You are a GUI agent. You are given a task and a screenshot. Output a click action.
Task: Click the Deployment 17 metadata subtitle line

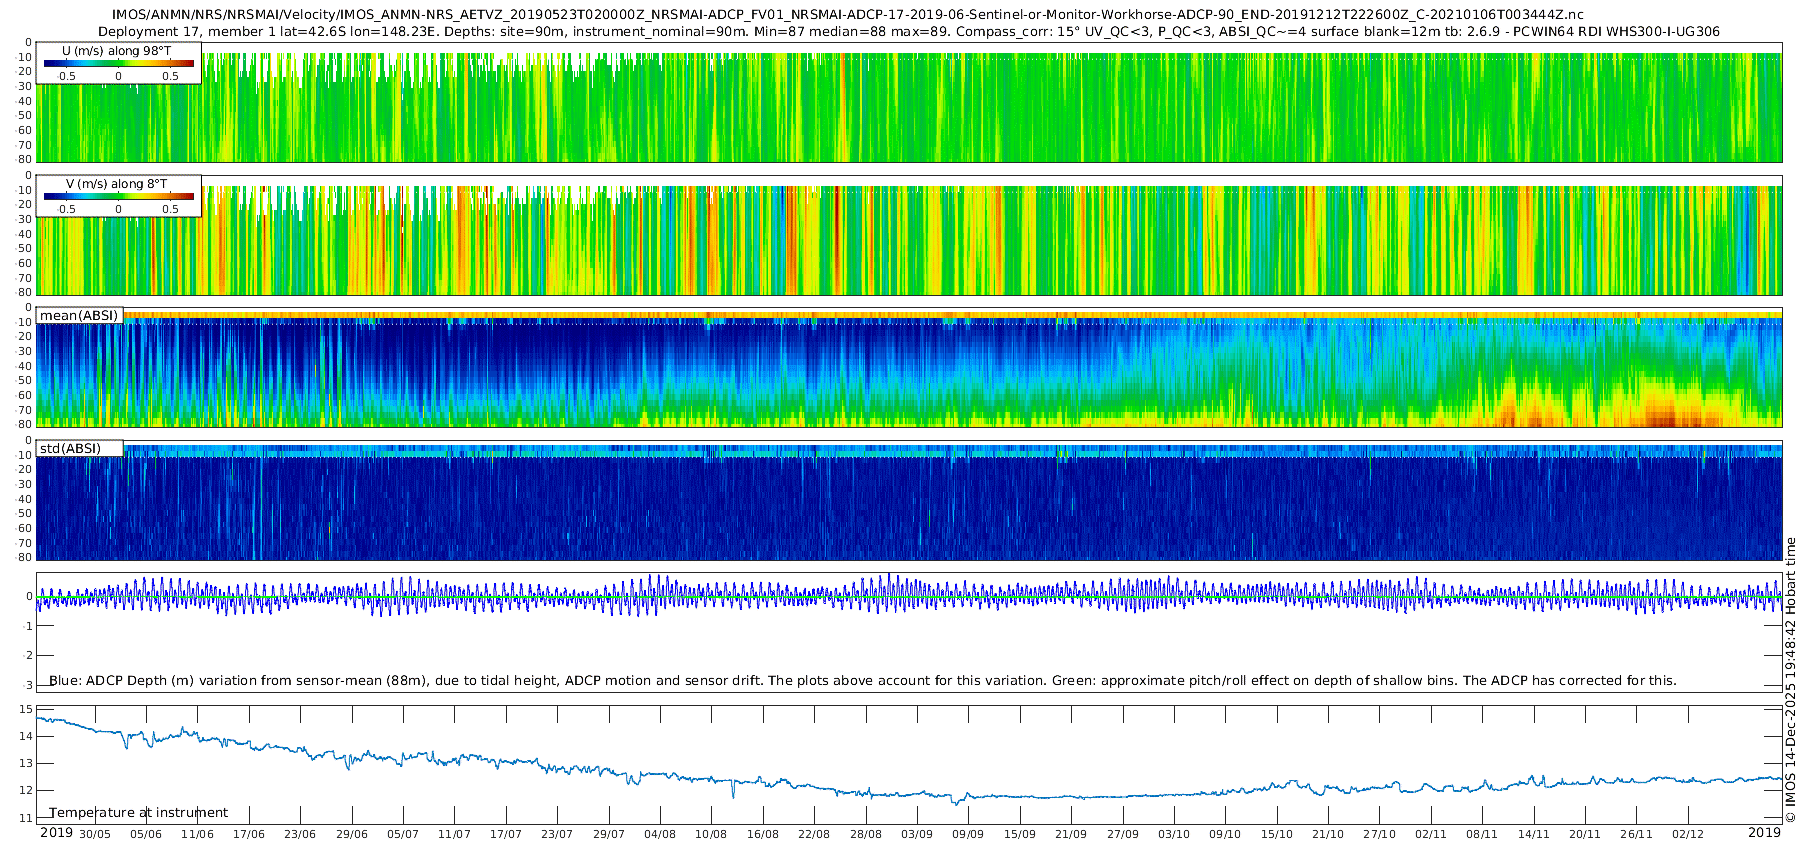click(x=908, y=32)
